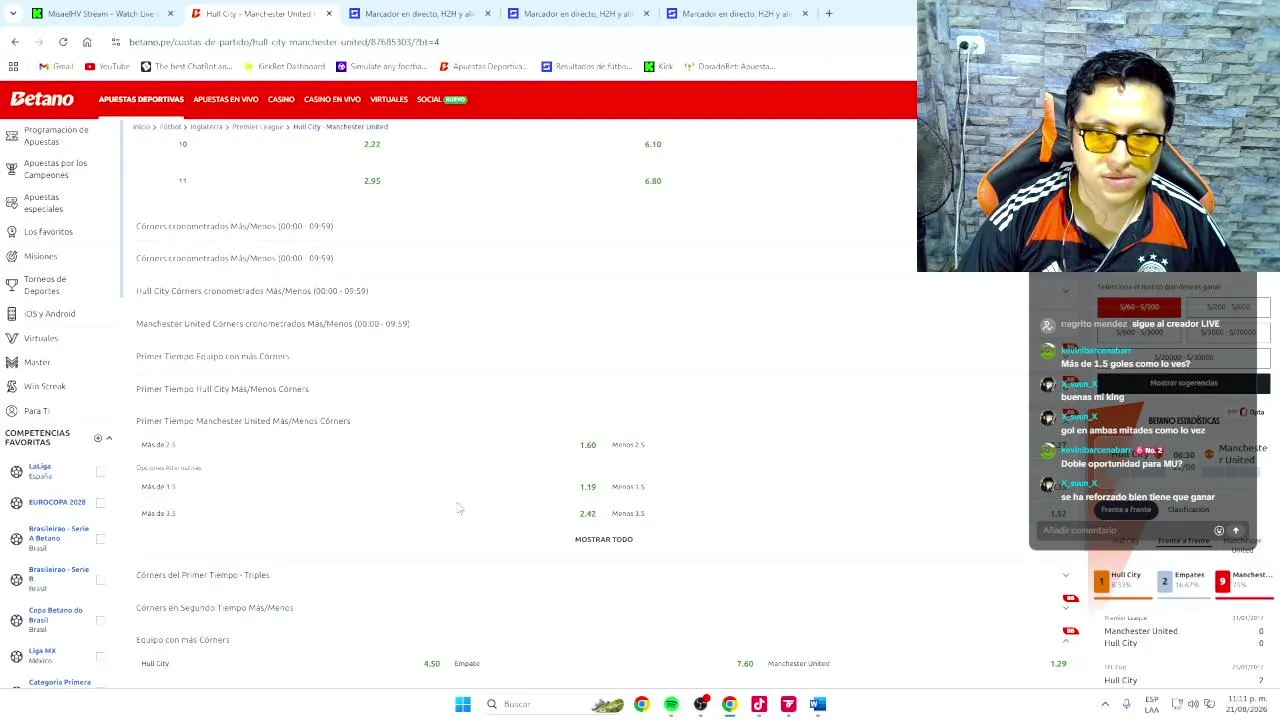
Task: Open the Virtuales top menu item
Action: click(389, 99)
